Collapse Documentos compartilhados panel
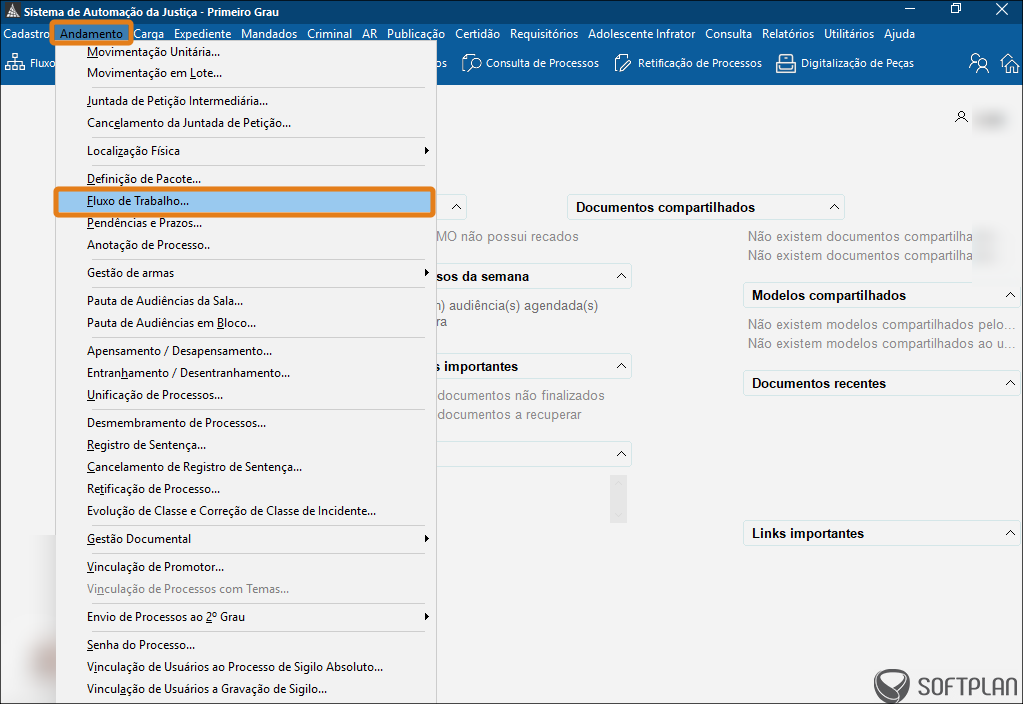1023x704 pixels. [834, 207]
